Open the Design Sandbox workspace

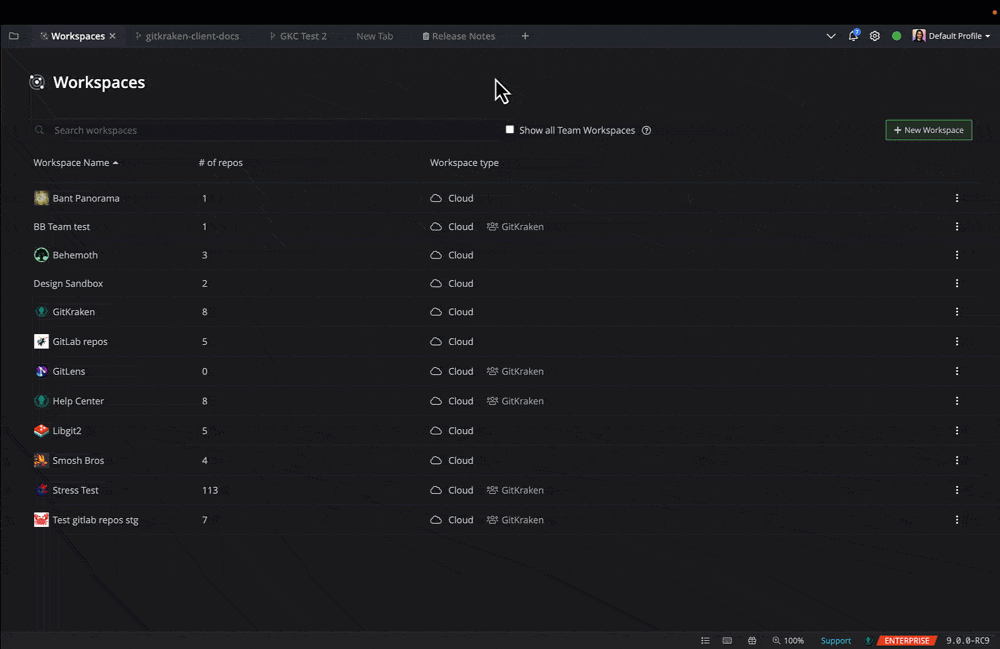tap(68, 283)
